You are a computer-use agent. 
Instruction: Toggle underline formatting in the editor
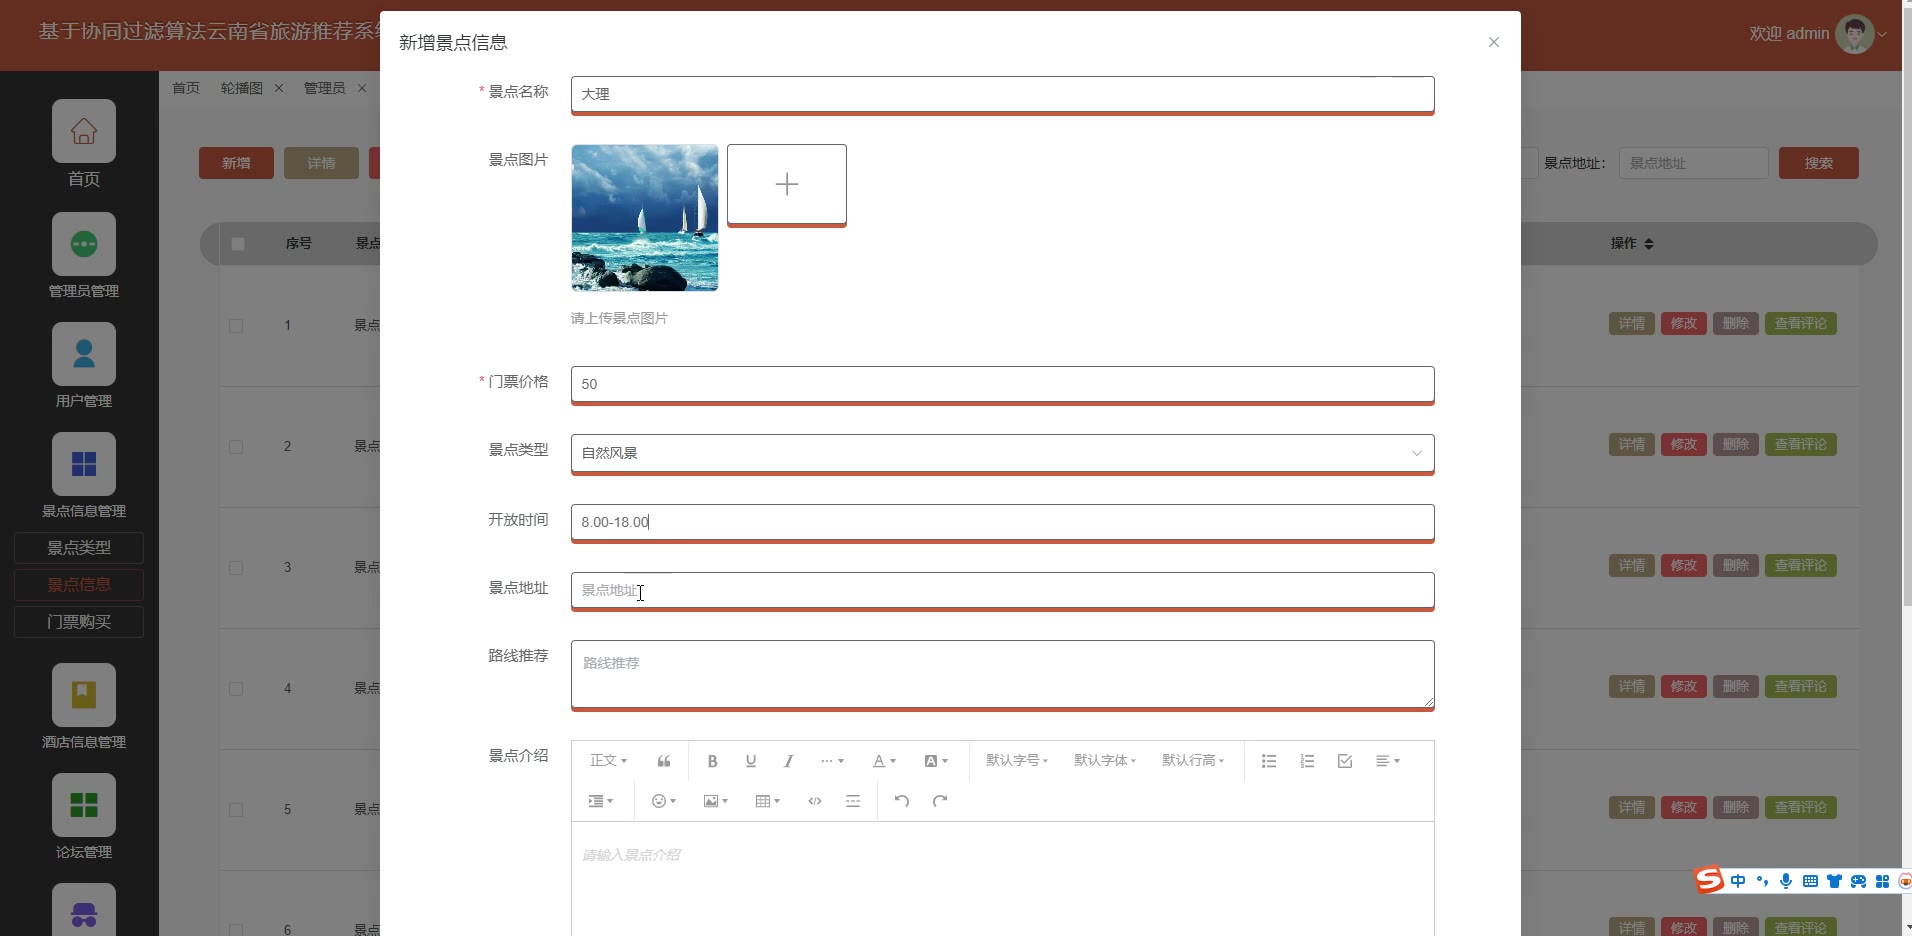(751, 761)
